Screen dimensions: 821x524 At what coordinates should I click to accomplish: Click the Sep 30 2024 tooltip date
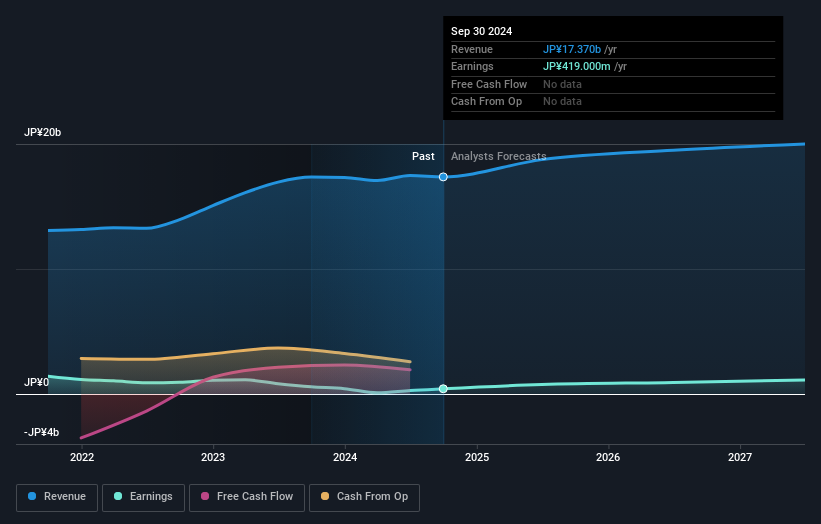click(482, 31)
